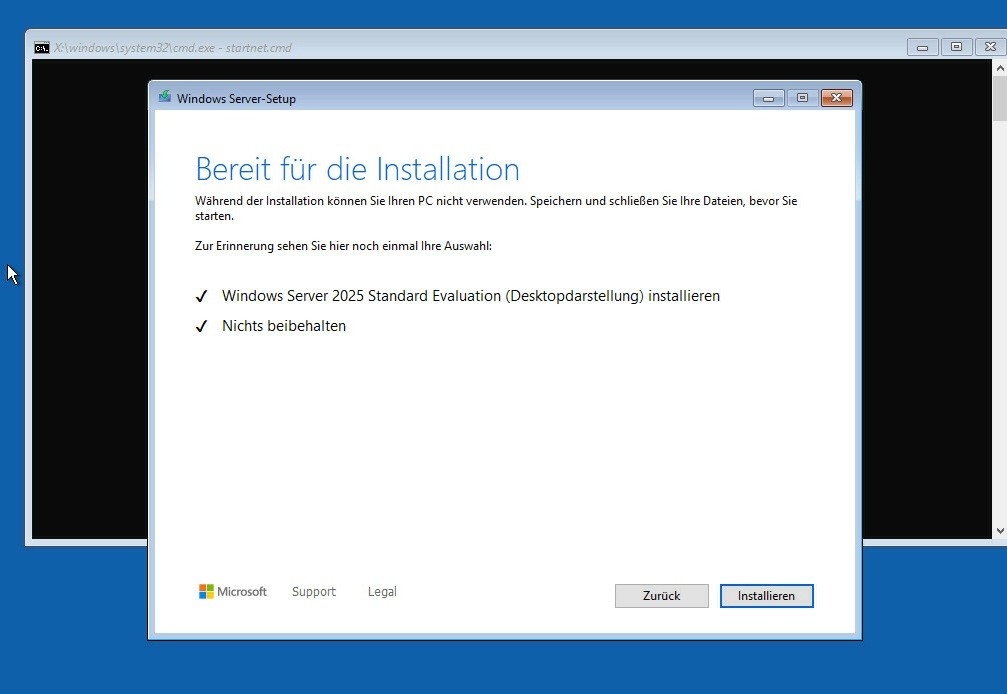1007x694 pixels.
Task: Open the Legal link
Action: pos(382,591)
